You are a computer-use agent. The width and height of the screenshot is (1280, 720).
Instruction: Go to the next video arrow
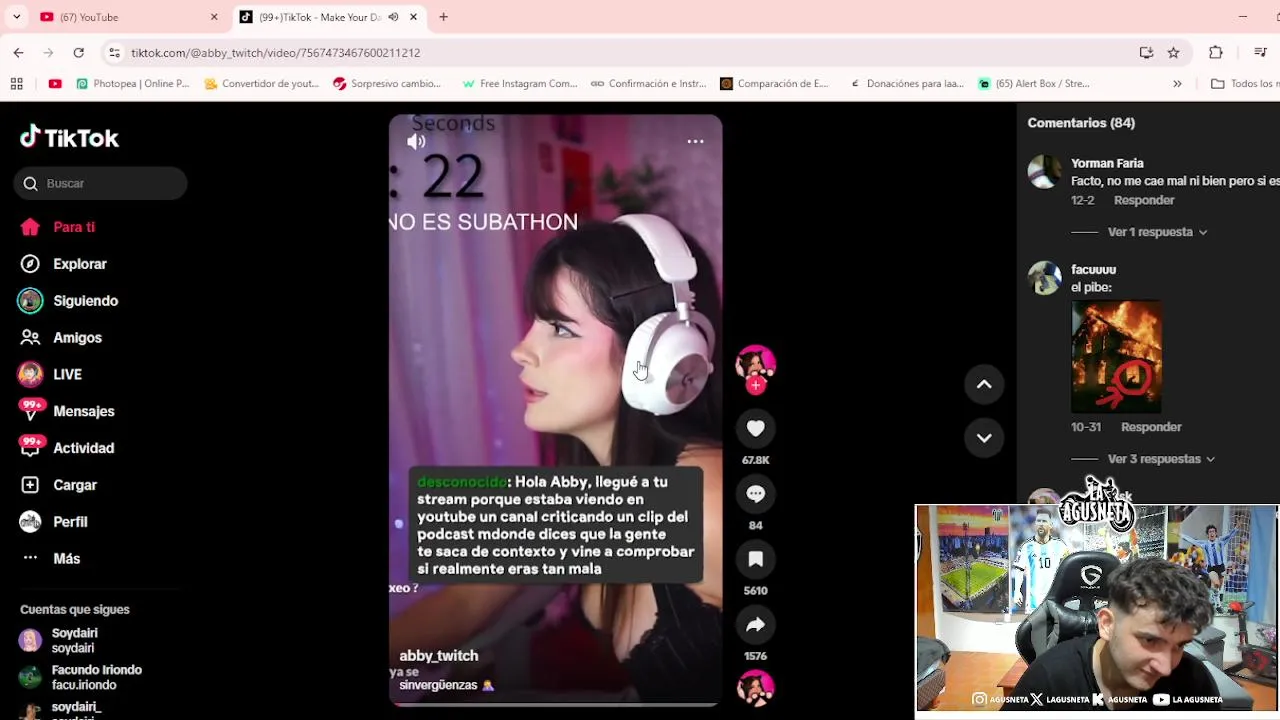(x=984, y=437)
